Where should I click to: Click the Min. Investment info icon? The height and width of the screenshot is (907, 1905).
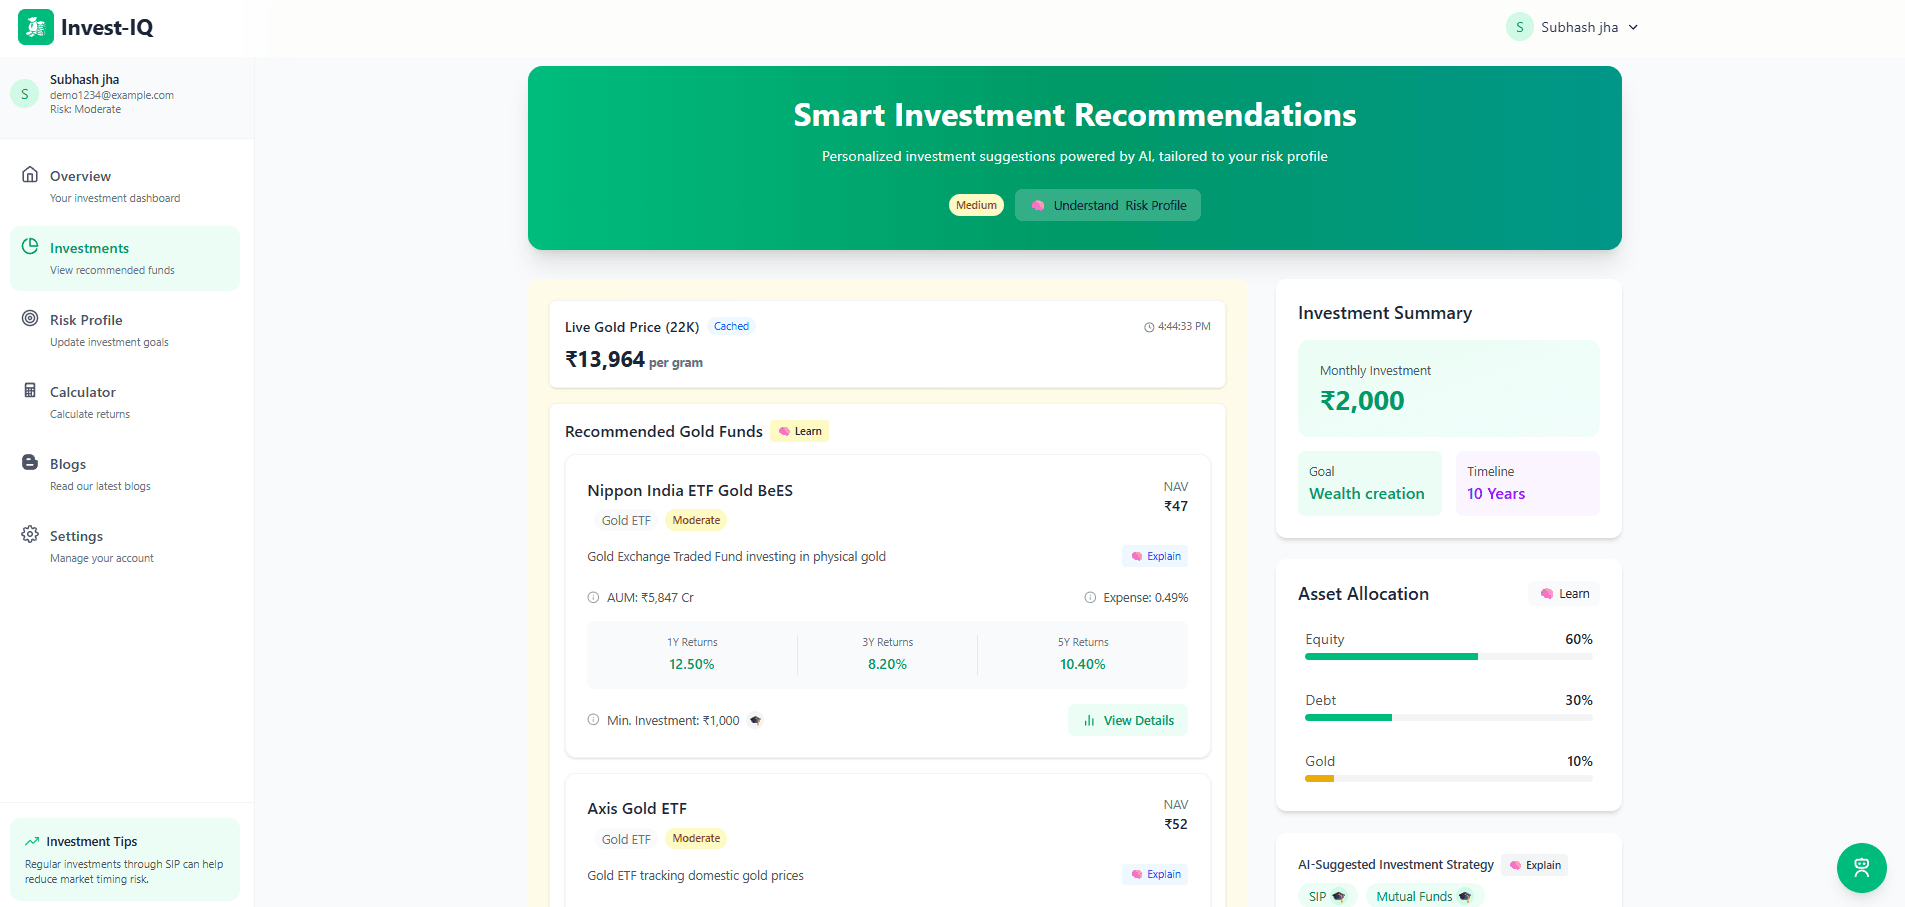(x=593, y=719)
